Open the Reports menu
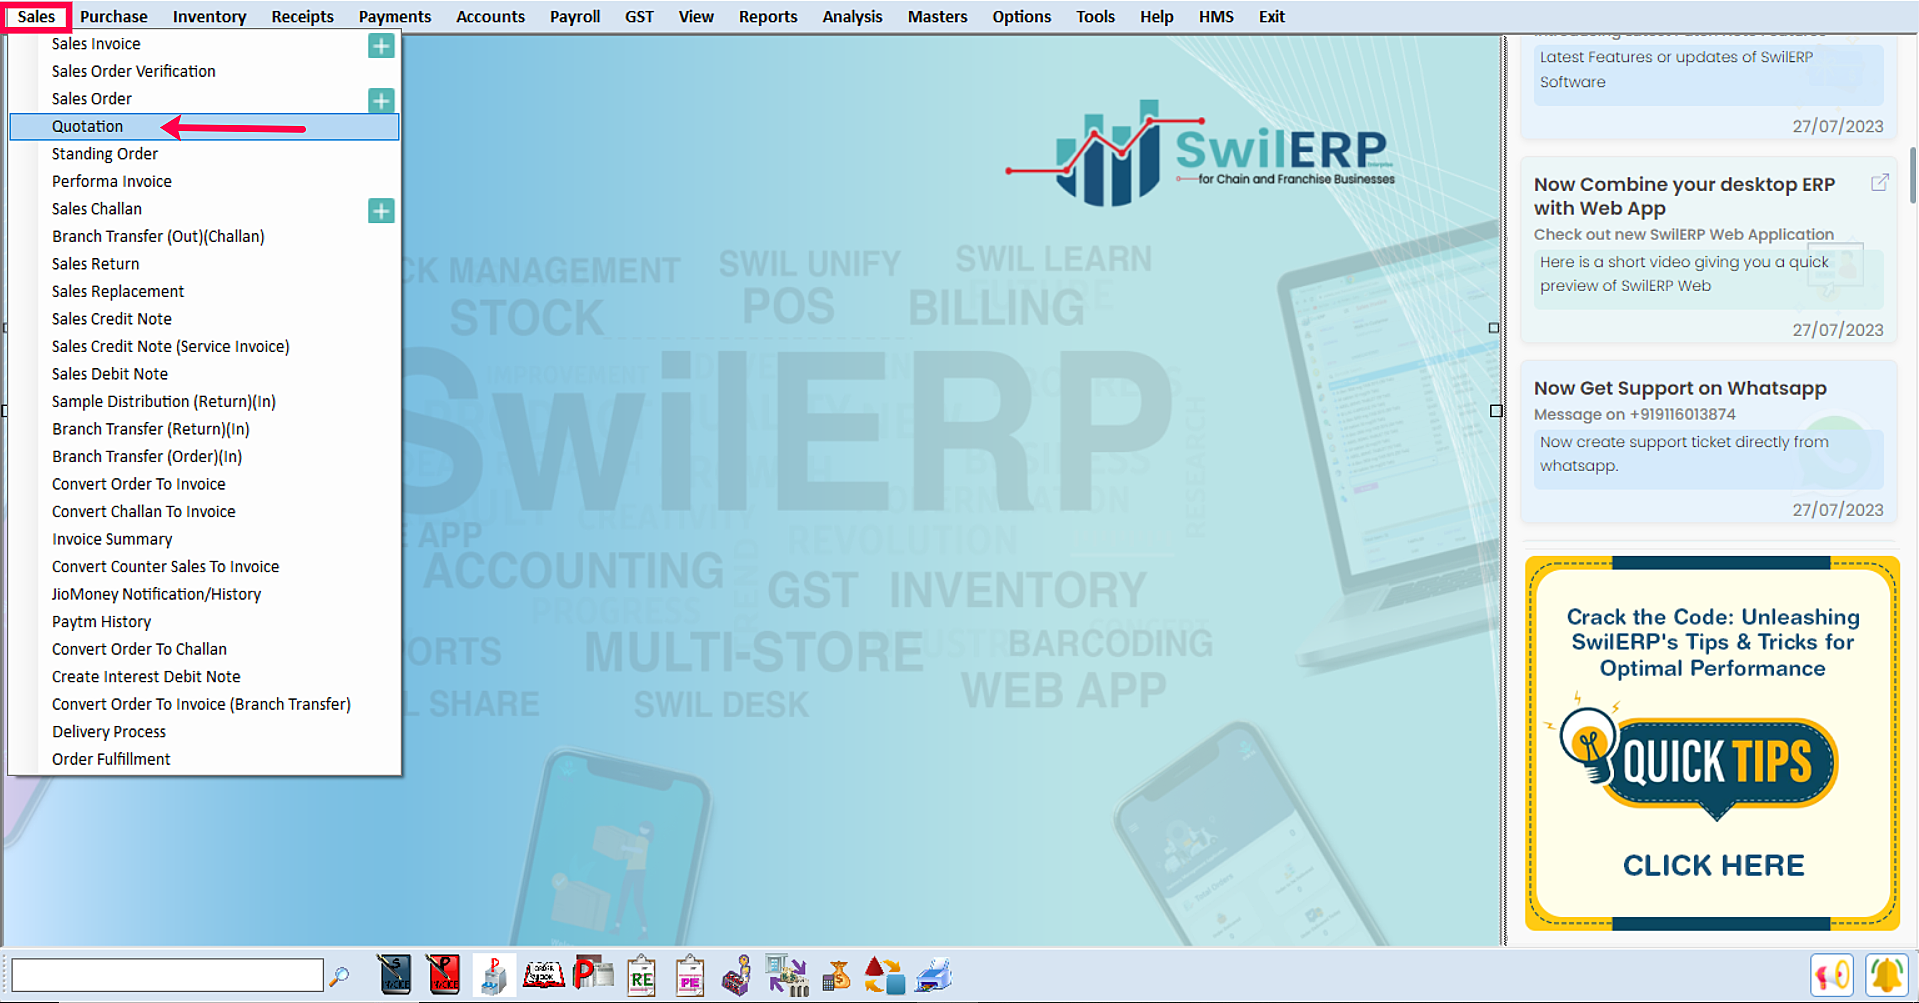Image resolution: width=1919 pixels, height=1003 pixels. click(768, 17)
